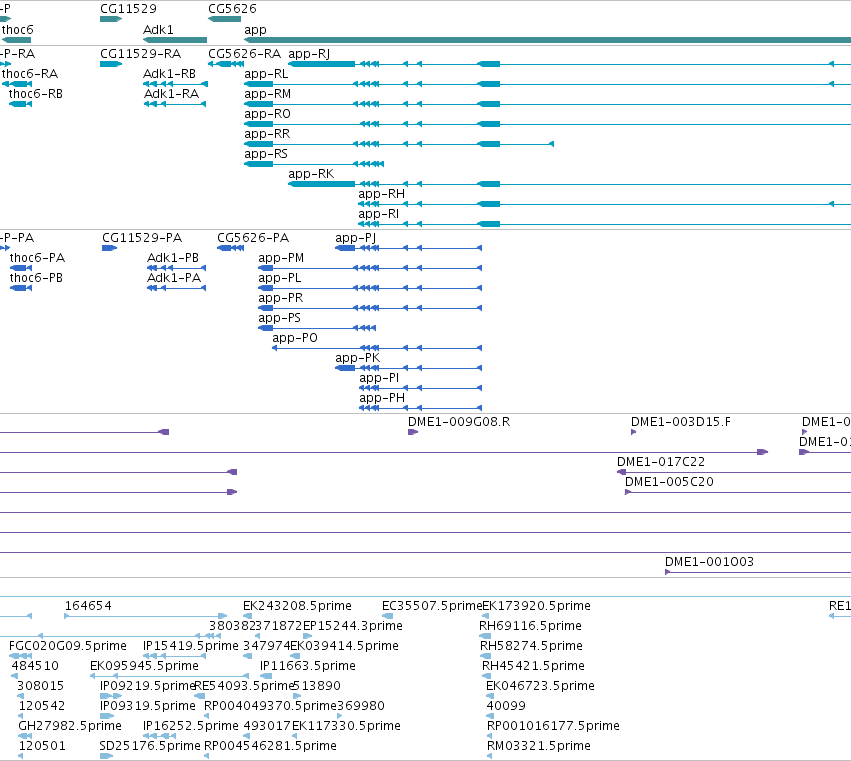Click transcript thoc6-RA
851x761 pixels.
coord(30,74)
